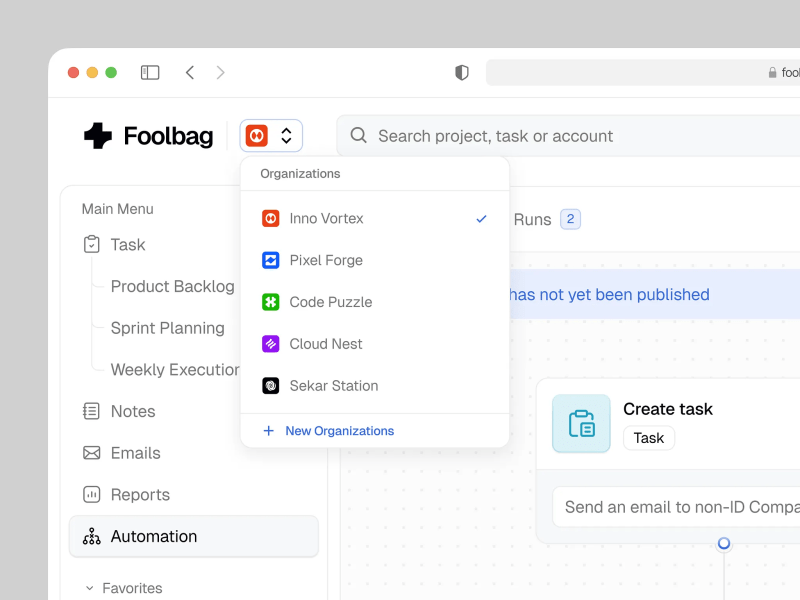Image resolution: width=800 pixels, height=600 pixels.
Task: Switch to Pixel Forge organization
Action: [375, 260]
